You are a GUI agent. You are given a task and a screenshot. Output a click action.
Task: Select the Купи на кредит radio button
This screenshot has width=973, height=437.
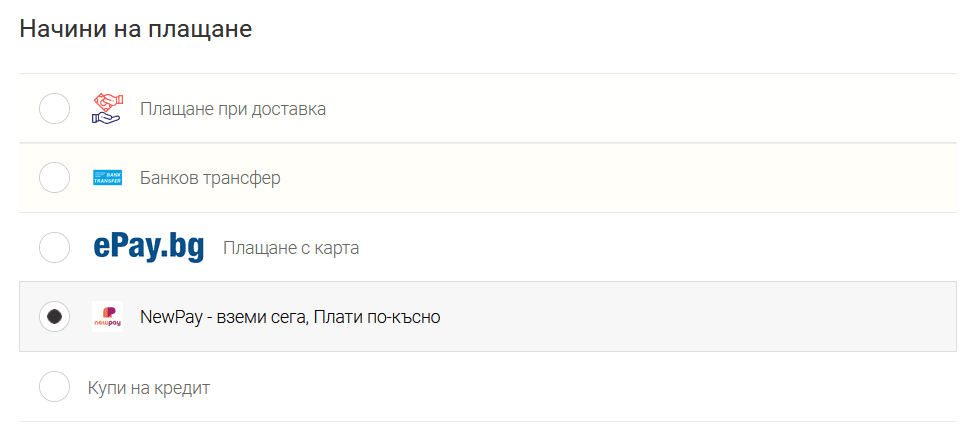55,387
